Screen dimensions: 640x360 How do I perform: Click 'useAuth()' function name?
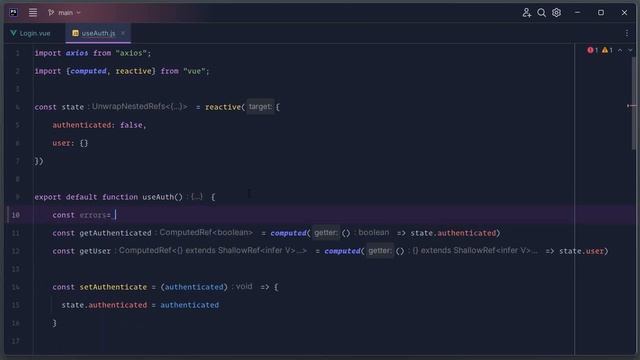[x=162, y=197]
